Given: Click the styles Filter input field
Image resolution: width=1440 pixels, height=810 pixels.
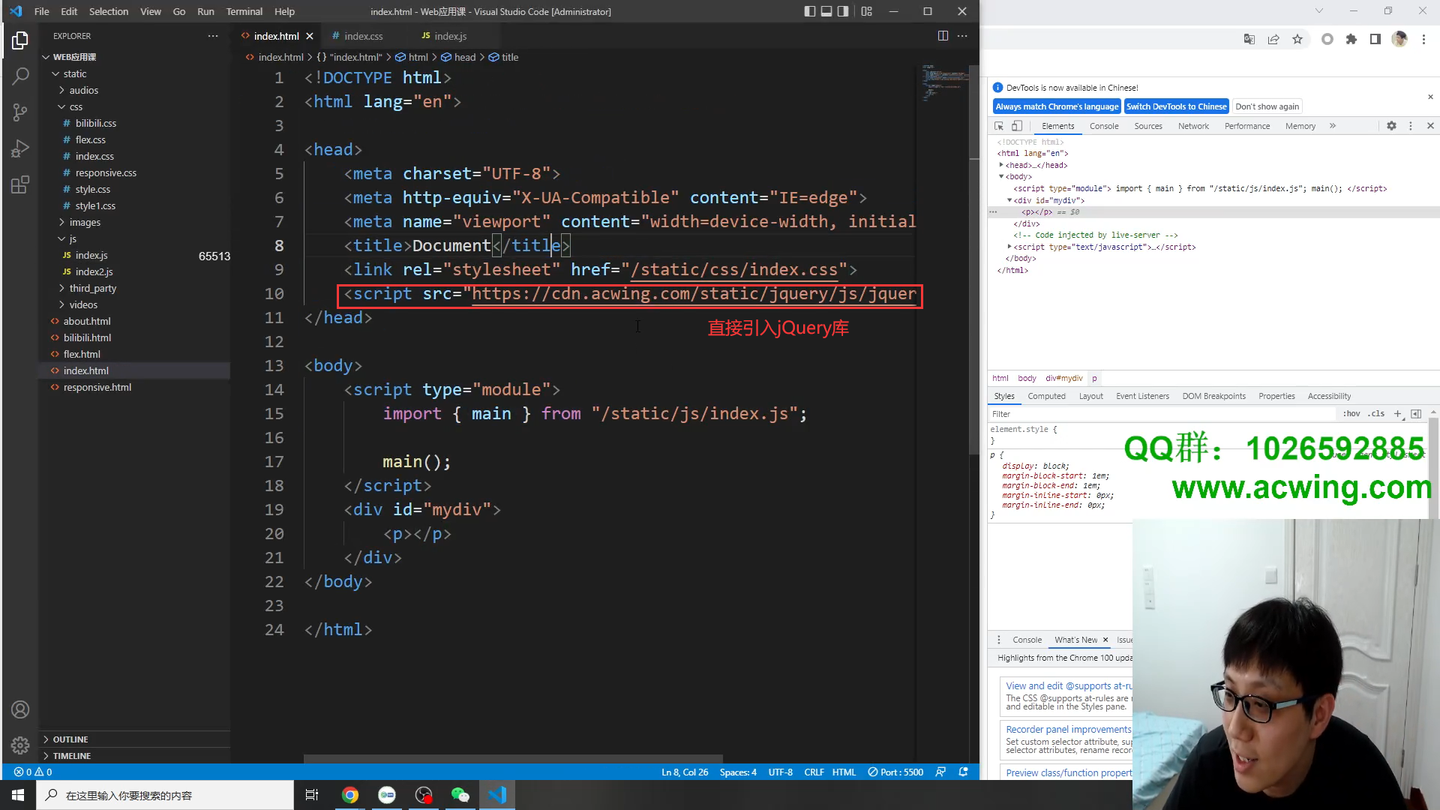Looking at the screenshot, I should [1163, 414].
